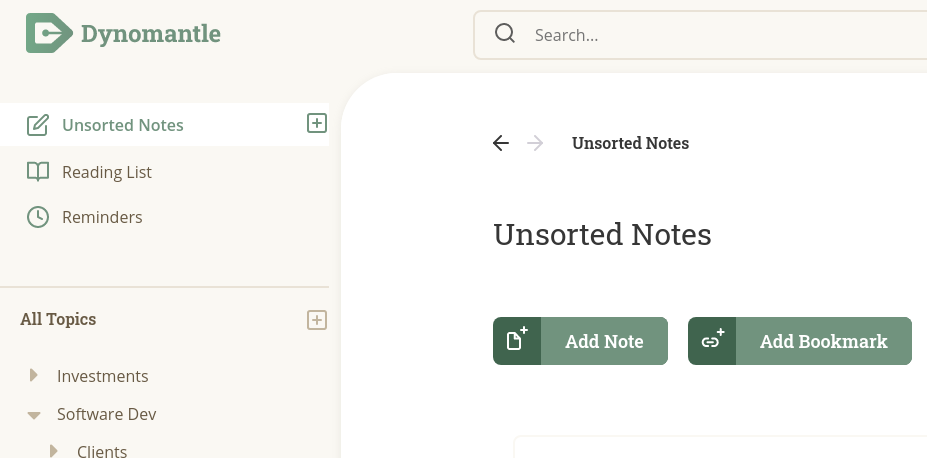927x458 pixels.
Task: Click the link icon on Add Bookmark
Action: pos(712,341)
